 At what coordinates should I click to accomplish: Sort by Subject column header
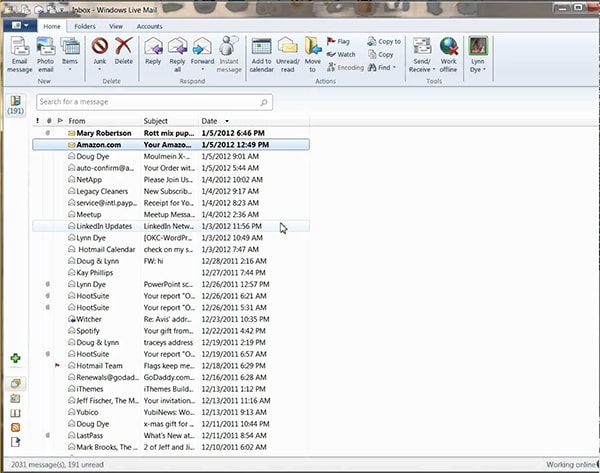(170, 121)
